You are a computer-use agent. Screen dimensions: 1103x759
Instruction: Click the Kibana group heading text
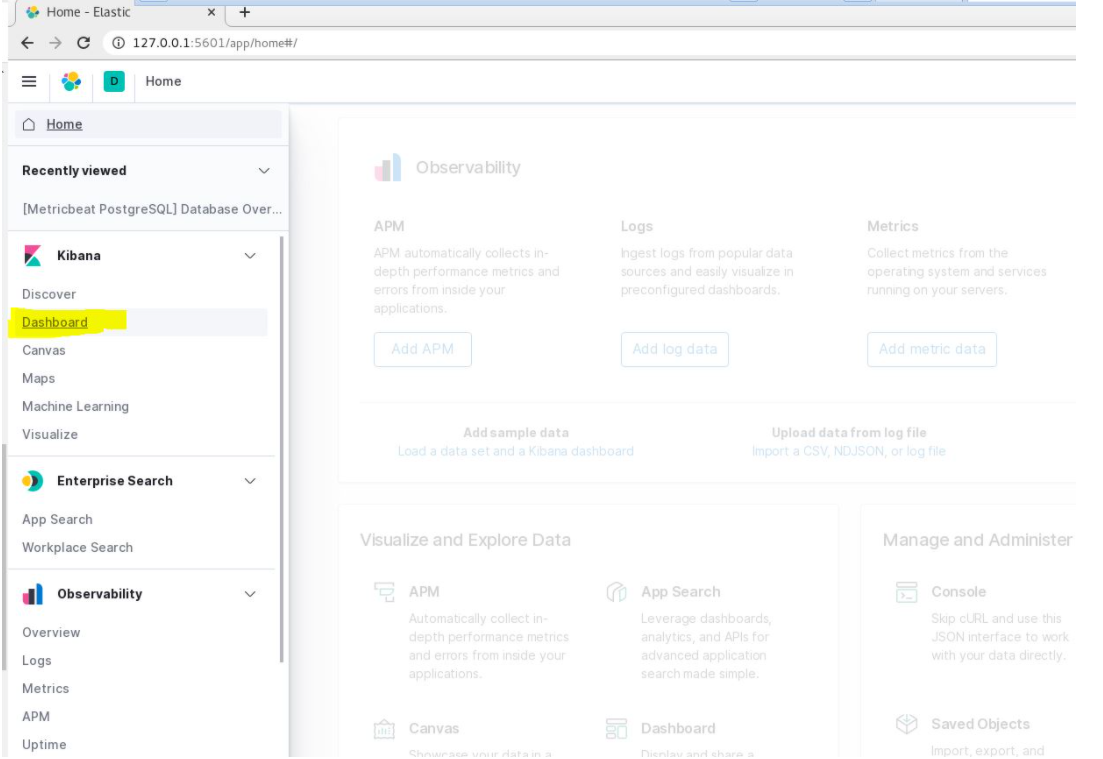click(x=79, y=256)
